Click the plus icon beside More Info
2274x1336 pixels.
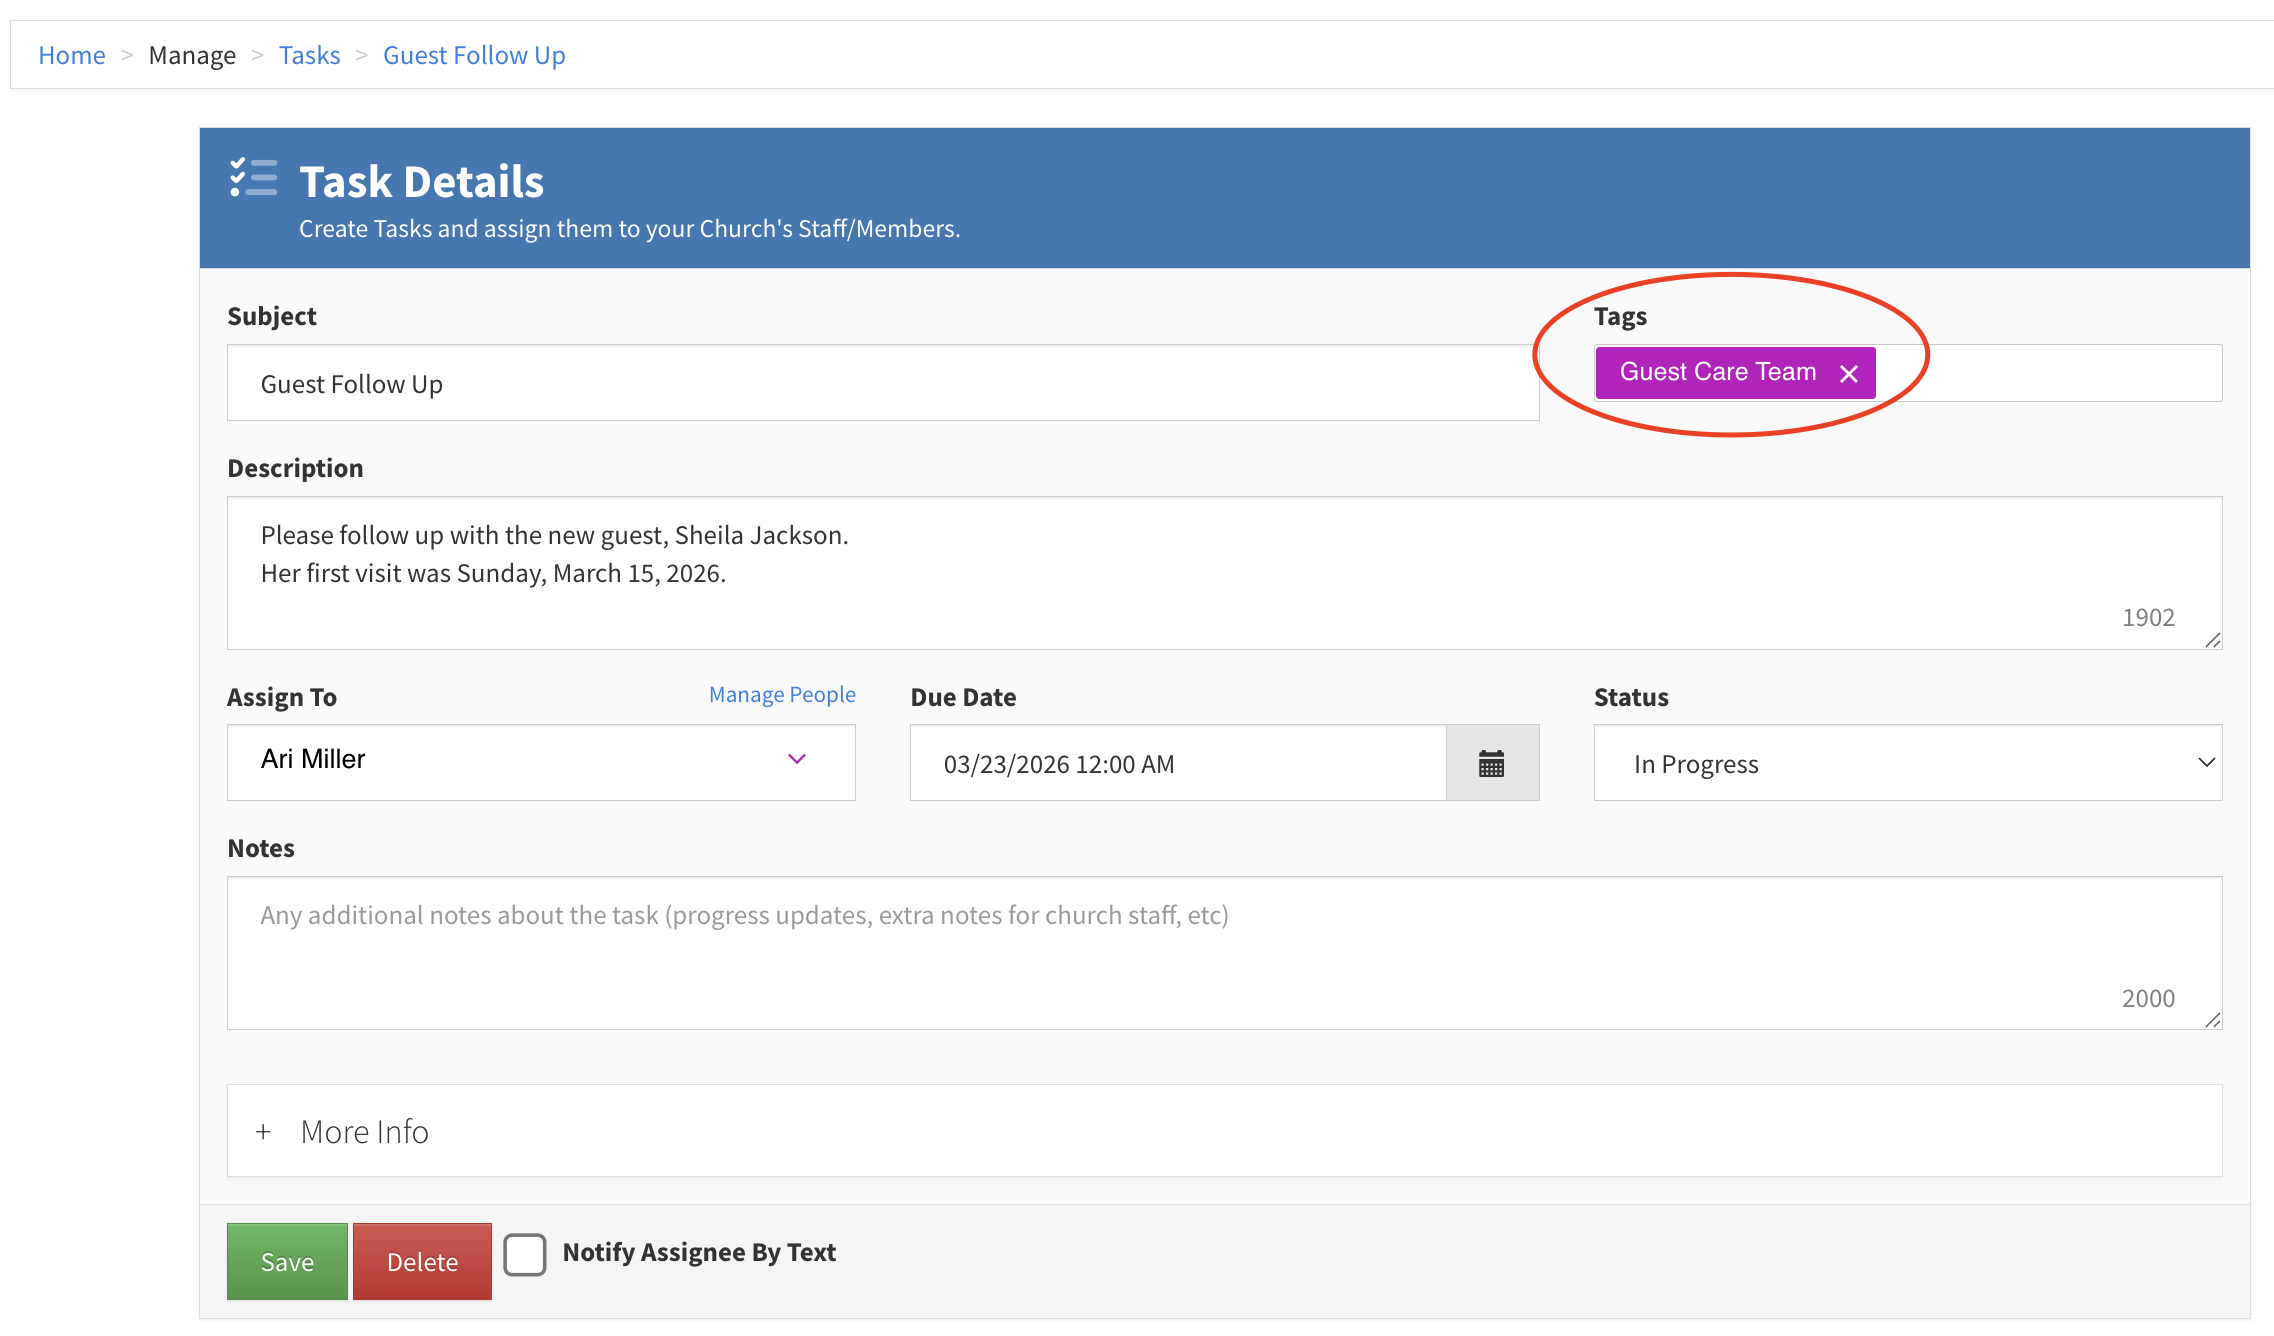pos(263,1132)
